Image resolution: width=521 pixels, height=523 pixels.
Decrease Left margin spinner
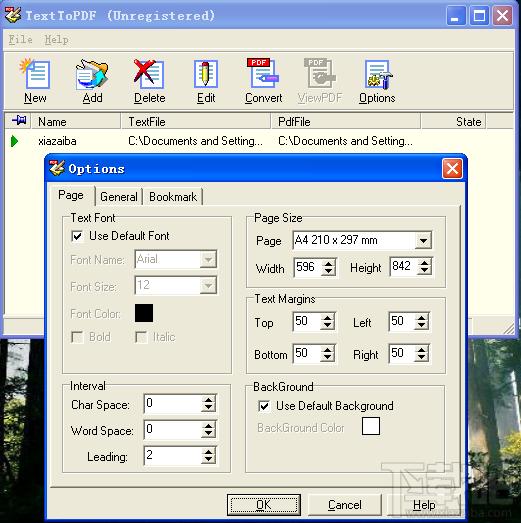point(422,325)
